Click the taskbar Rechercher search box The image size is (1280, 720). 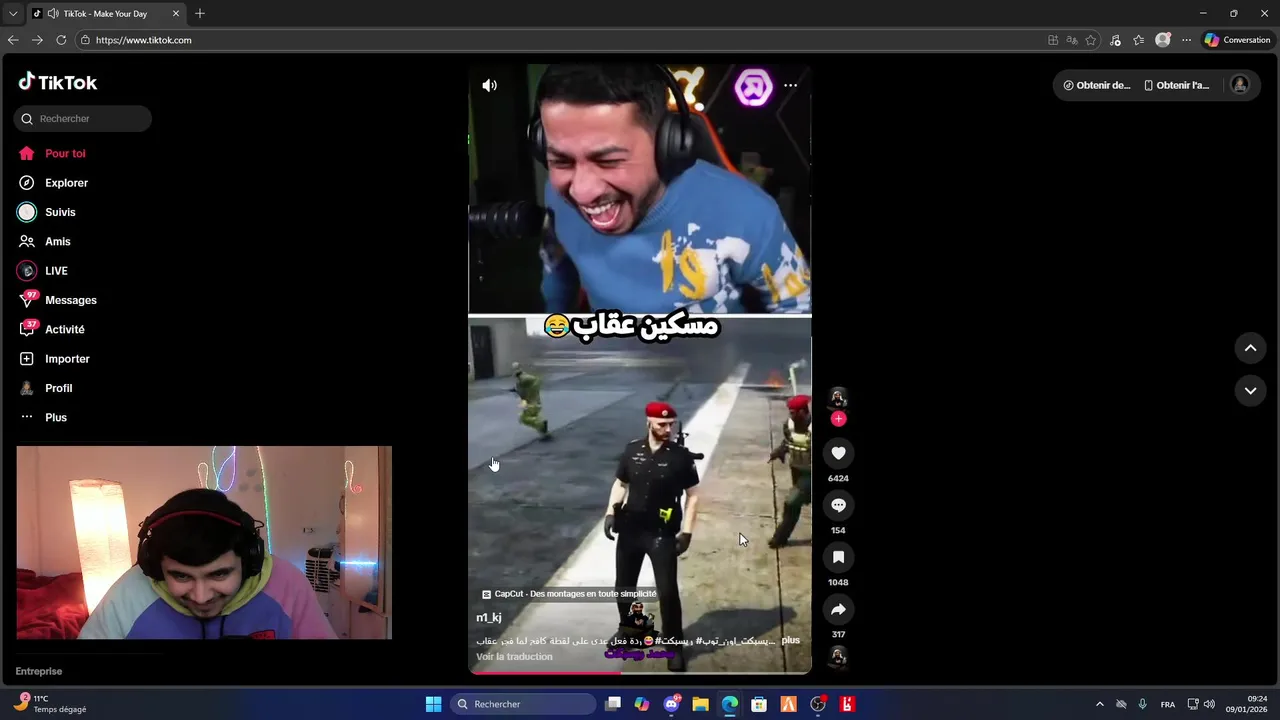coord(522,704)
